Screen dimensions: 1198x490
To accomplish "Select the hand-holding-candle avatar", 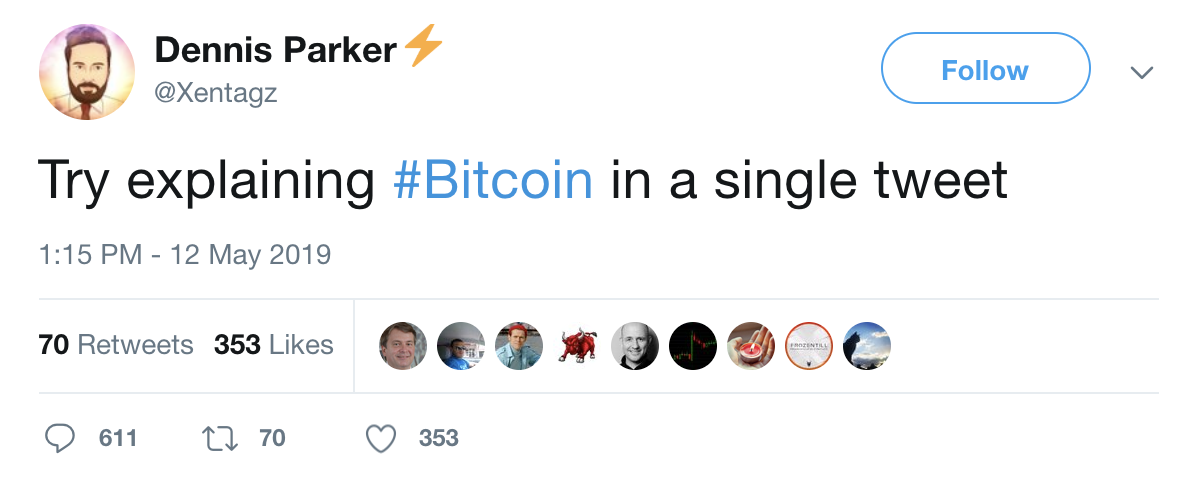I will pyautogui.click(x=751, y=346).
